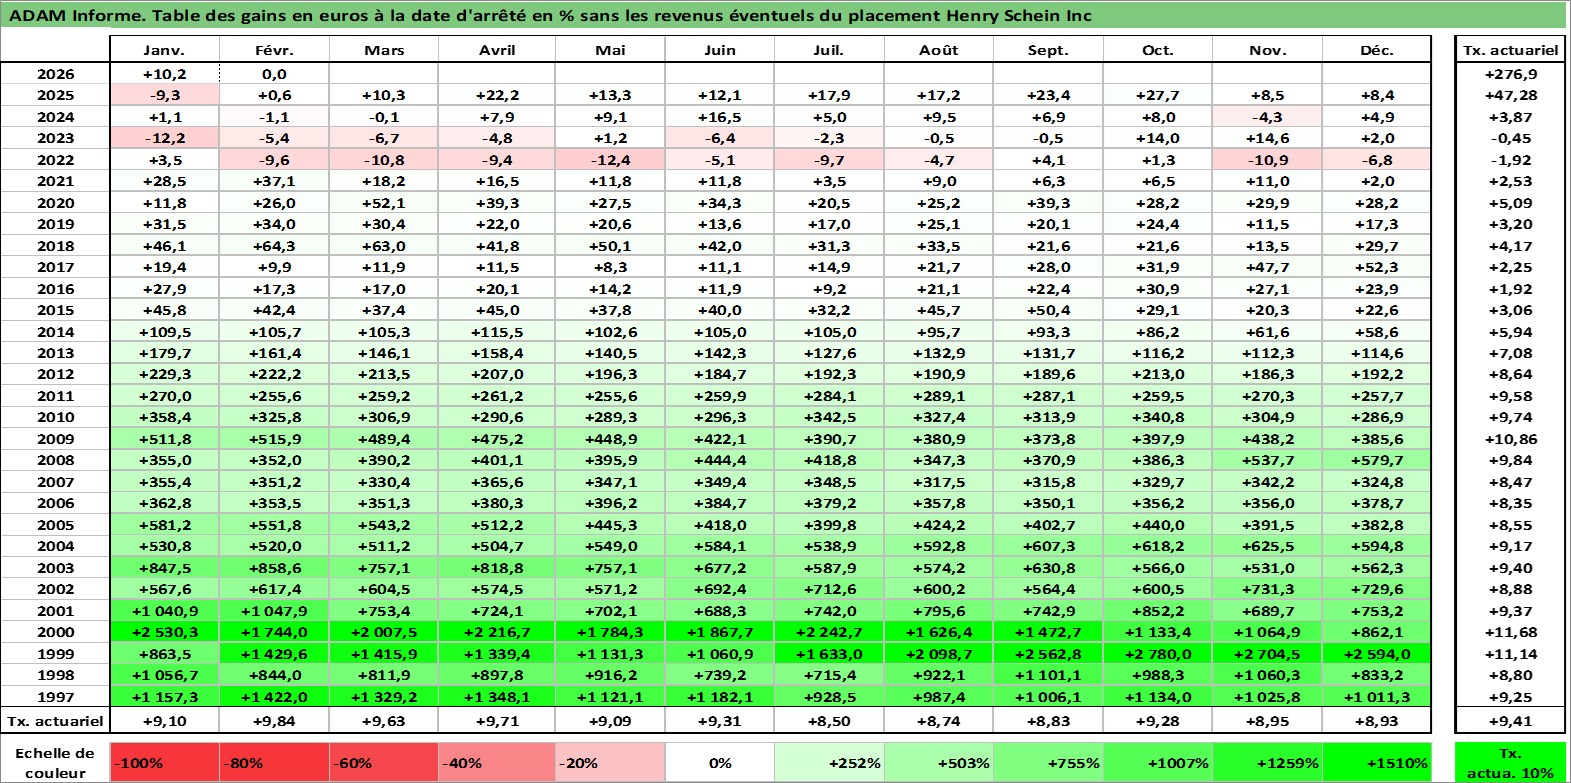Image resolution: width=1571 pixels, height=783 pixels.
Task: Select cell '+2 098,7' in 1999 Août
Action: coord(939,654)
